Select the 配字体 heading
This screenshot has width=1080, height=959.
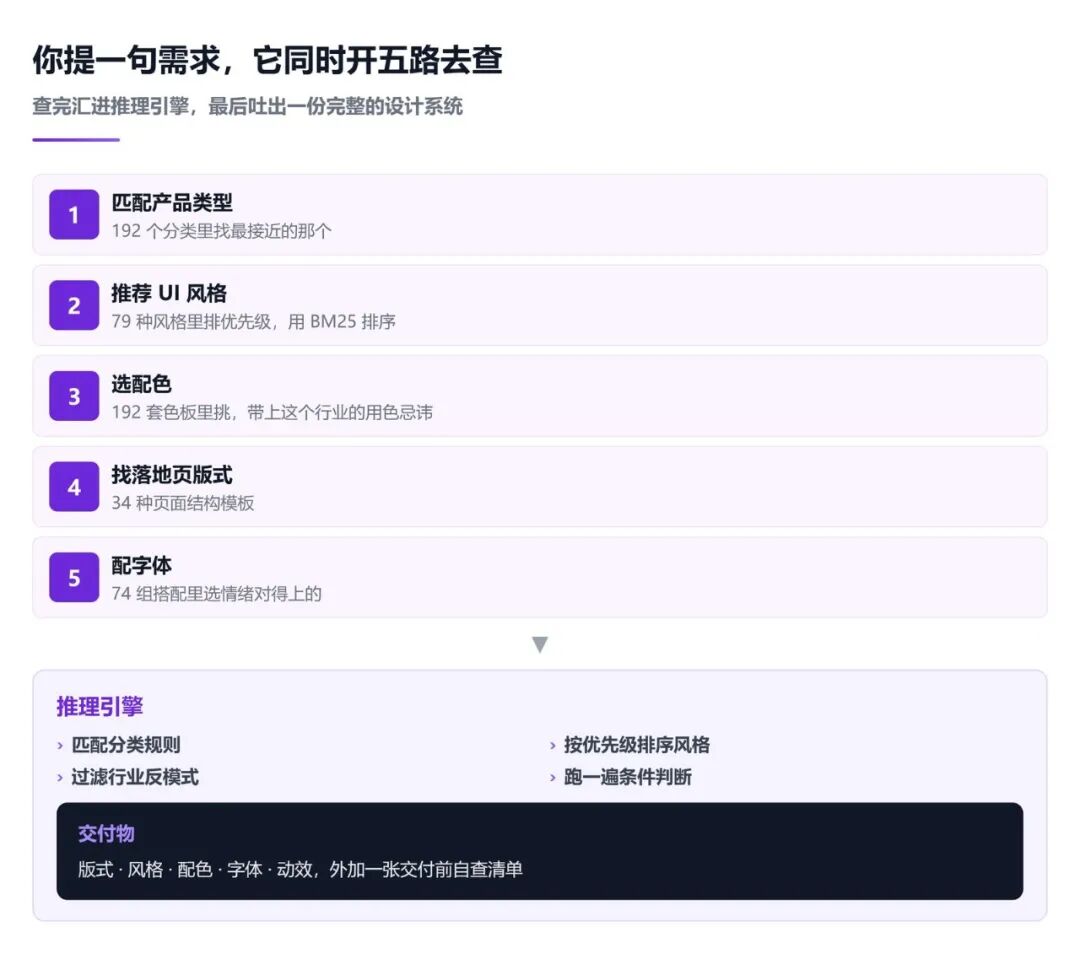[x=141, y=566]
